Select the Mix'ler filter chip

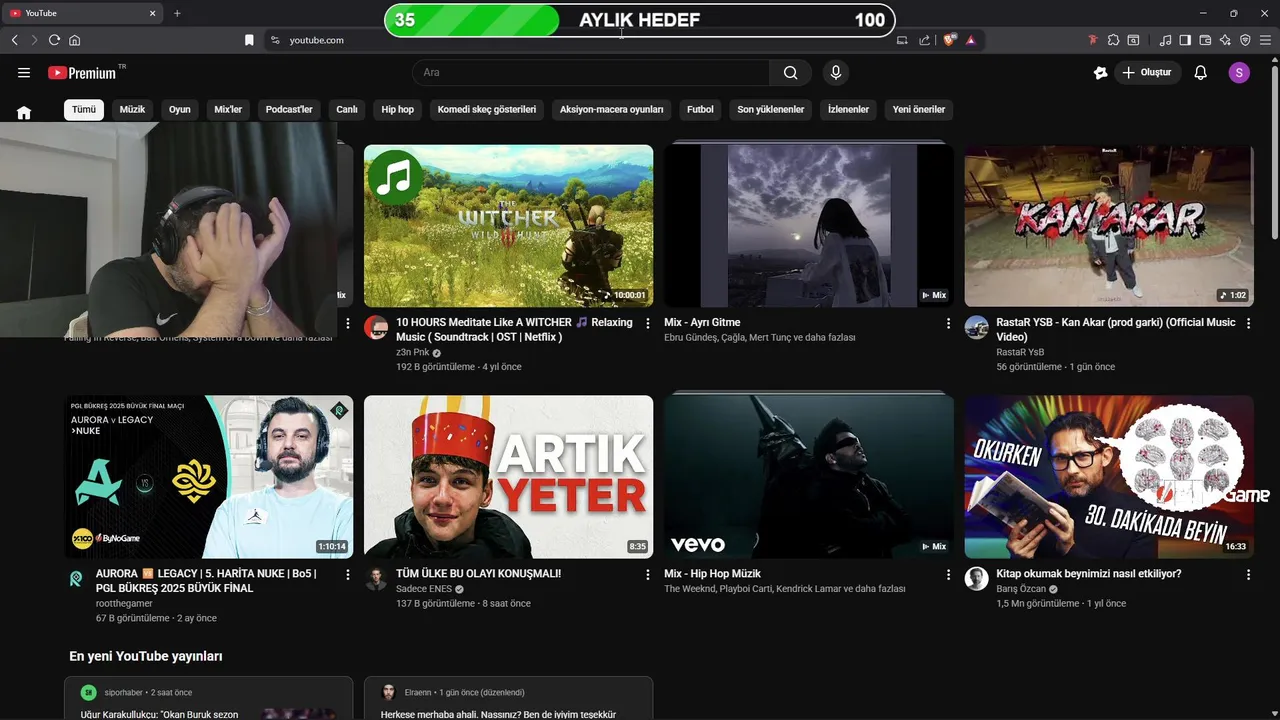pyautogui.click(x=228, y=109)
